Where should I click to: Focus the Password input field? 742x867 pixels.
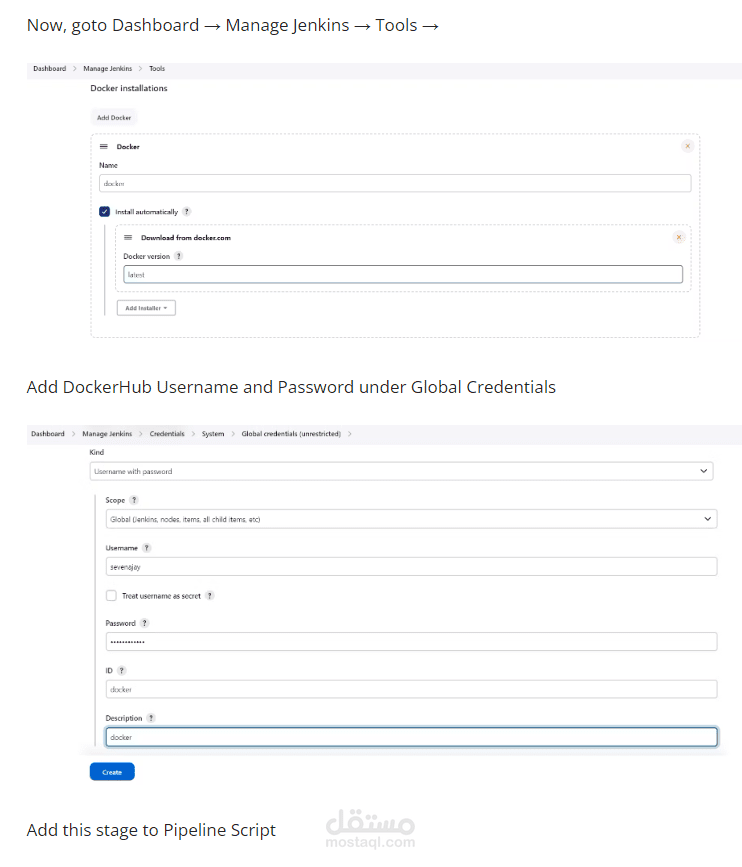click(x=411, y=641)
